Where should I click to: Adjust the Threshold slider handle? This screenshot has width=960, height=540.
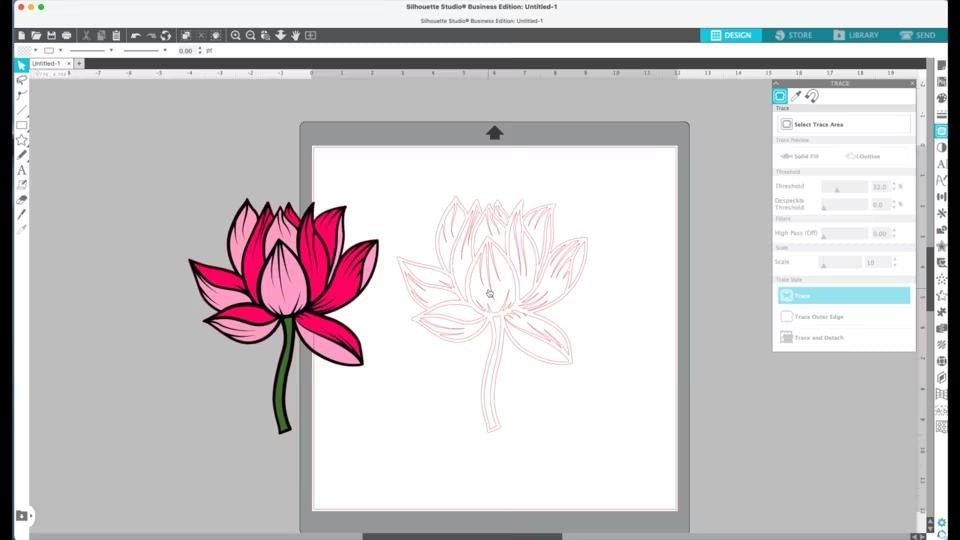pyautogui.click(x=837, y=188)
